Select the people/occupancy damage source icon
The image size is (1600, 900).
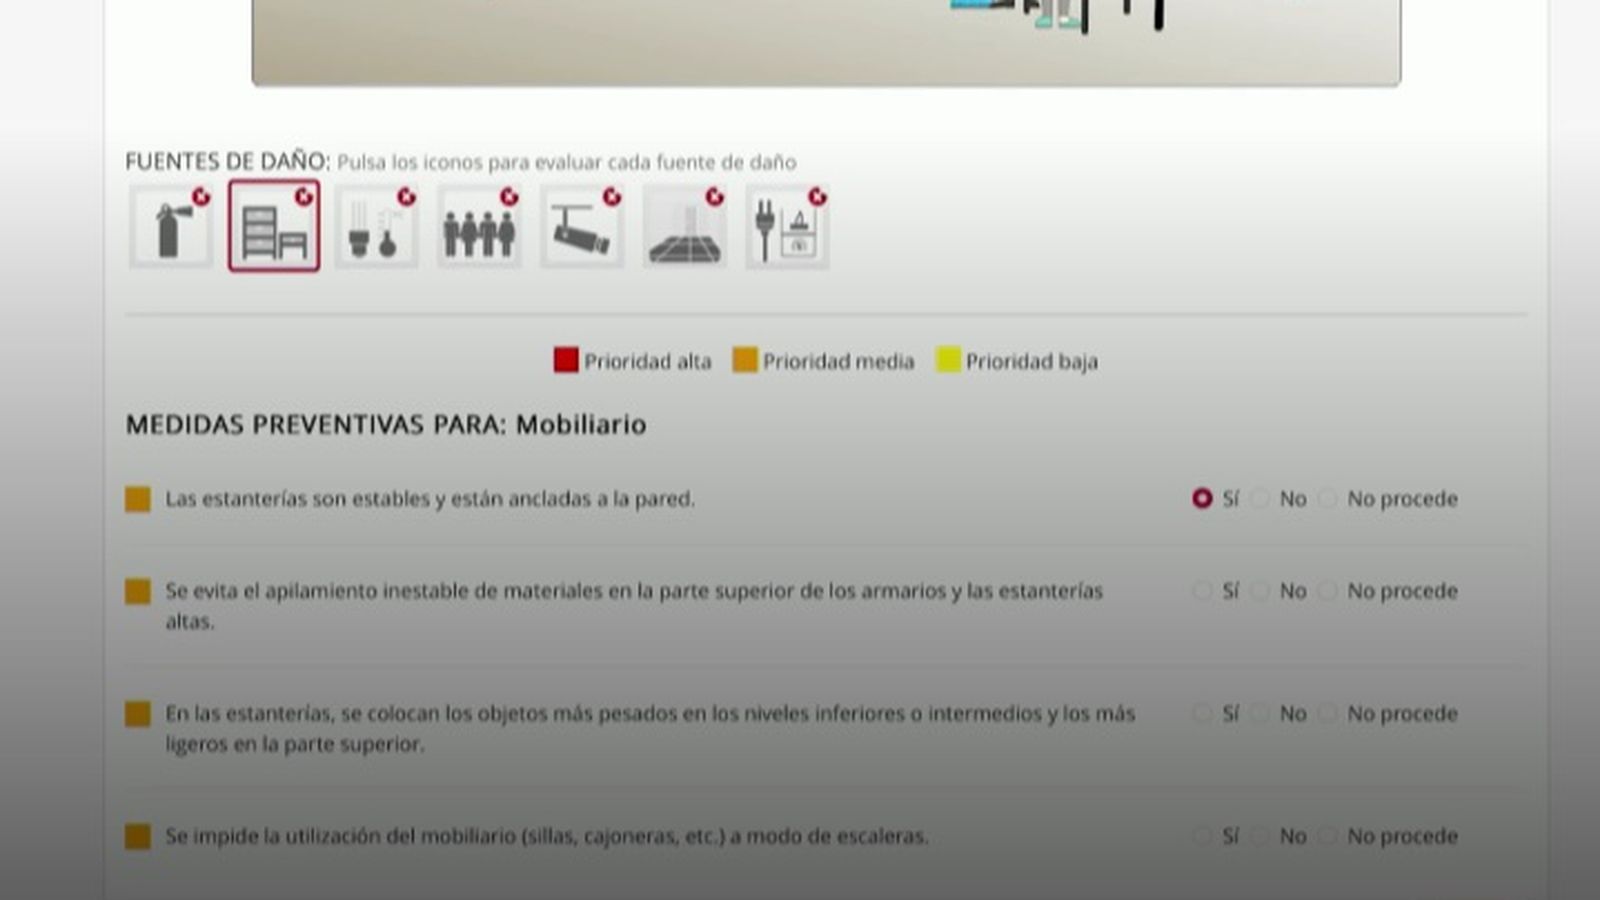(478, 228)
